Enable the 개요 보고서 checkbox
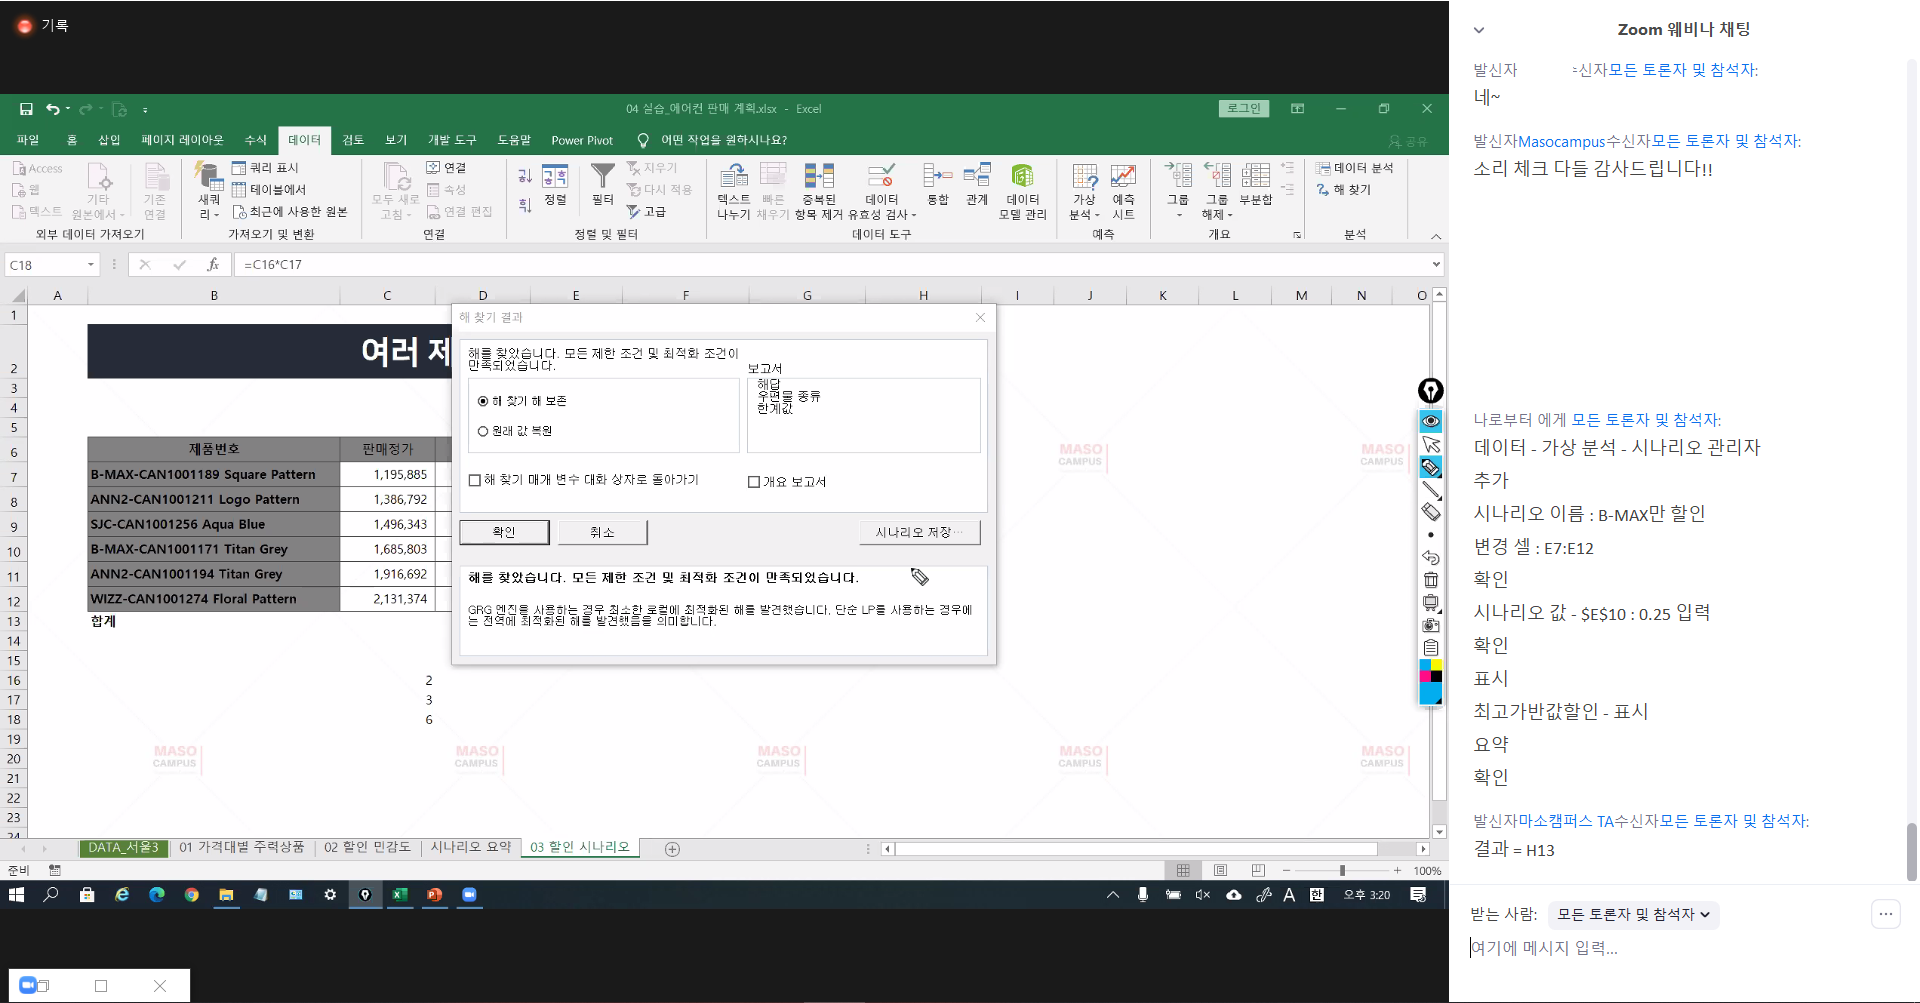The width and height of the screenshot is (1920, 1003). pos(754,482)
